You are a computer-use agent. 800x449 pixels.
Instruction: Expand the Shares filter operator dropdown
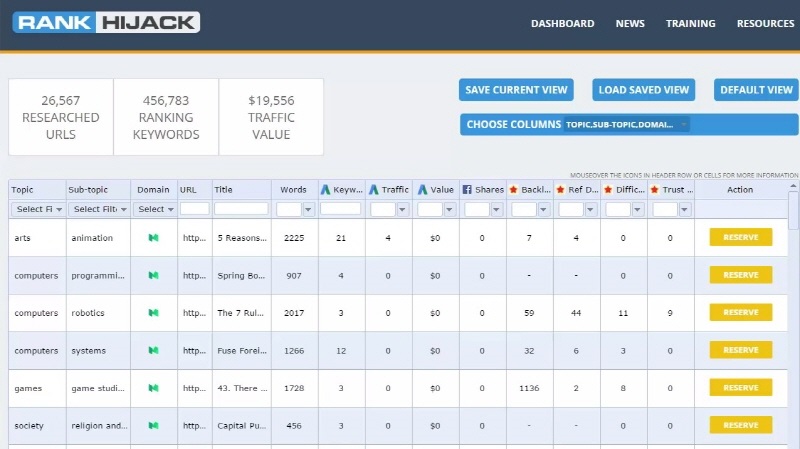click(496, 210)
